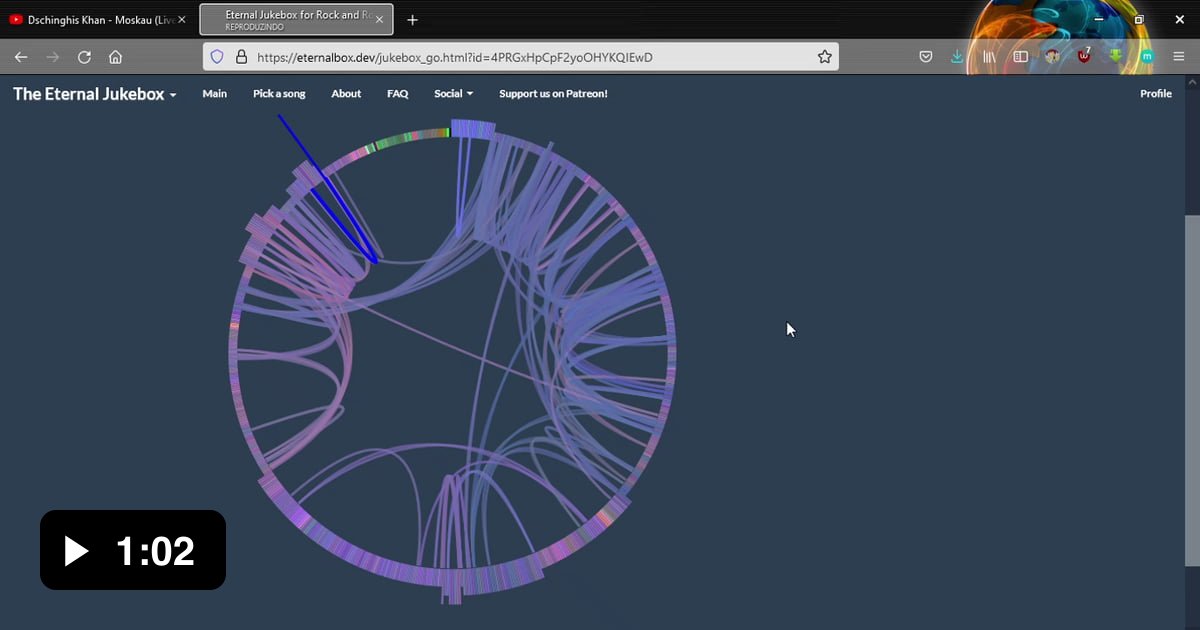
Task: Click the red extension icon with badge 7
Action: [1084, 56]
